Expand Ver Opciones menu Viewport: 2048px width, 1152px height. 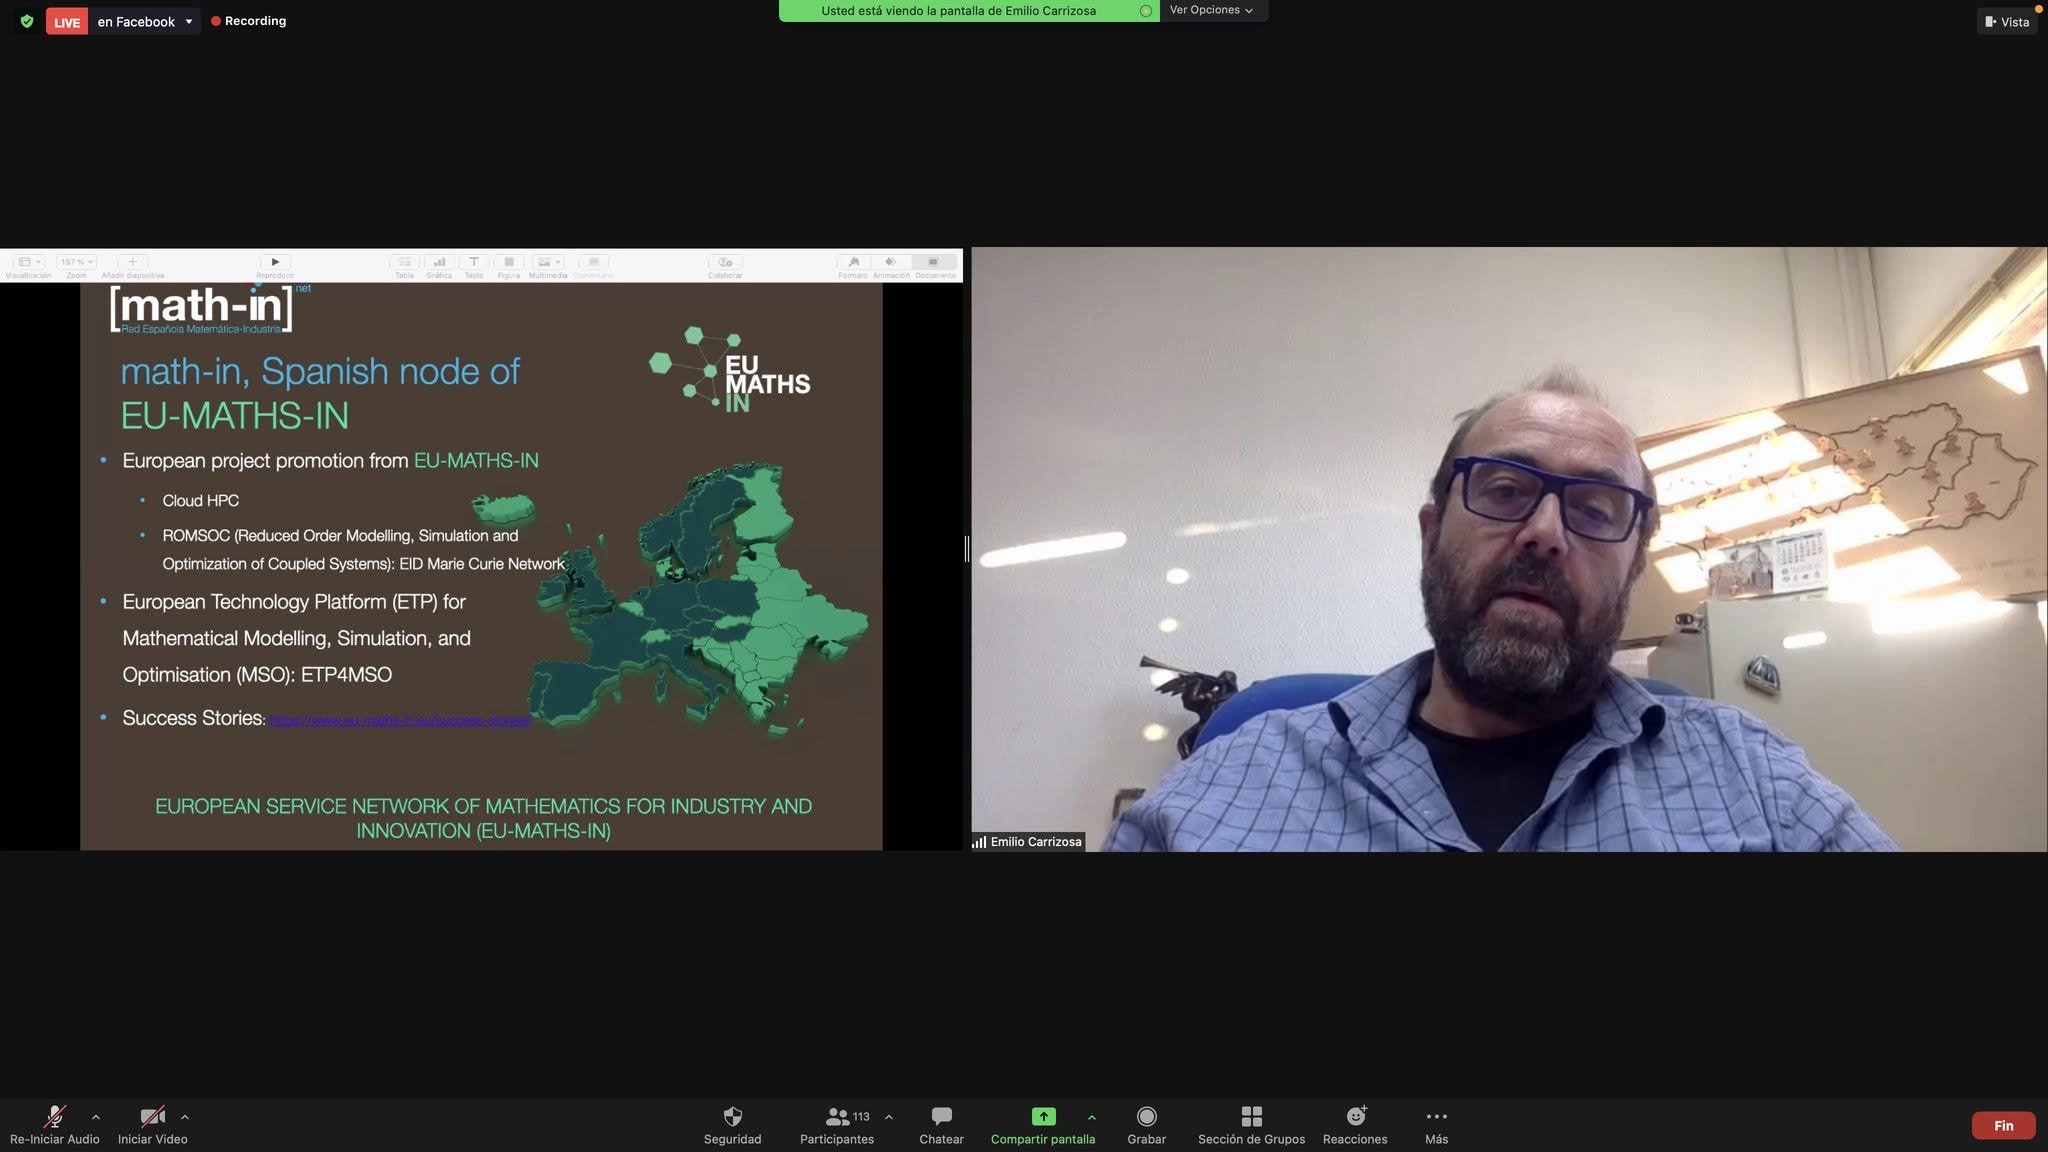(x=1212, y=10)
